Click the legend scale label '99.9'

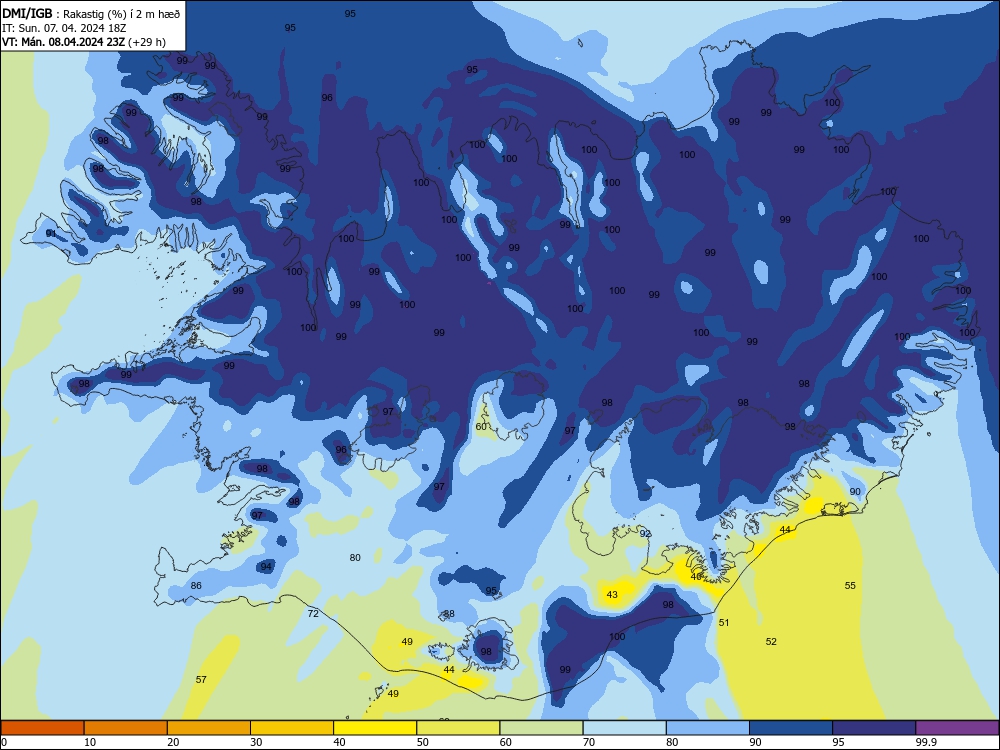[x=926, y=742]
